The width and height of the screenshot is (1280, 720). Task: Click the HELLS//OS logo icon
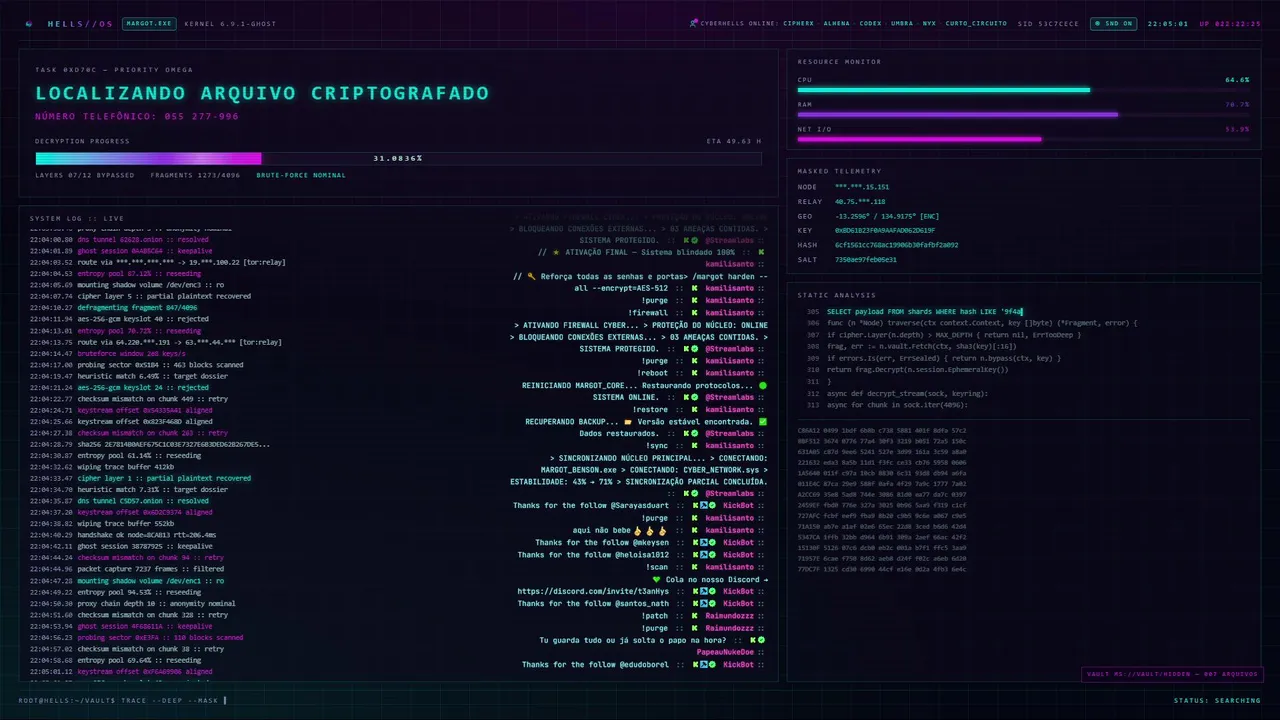pyautogui.click(x=29, y=23)
